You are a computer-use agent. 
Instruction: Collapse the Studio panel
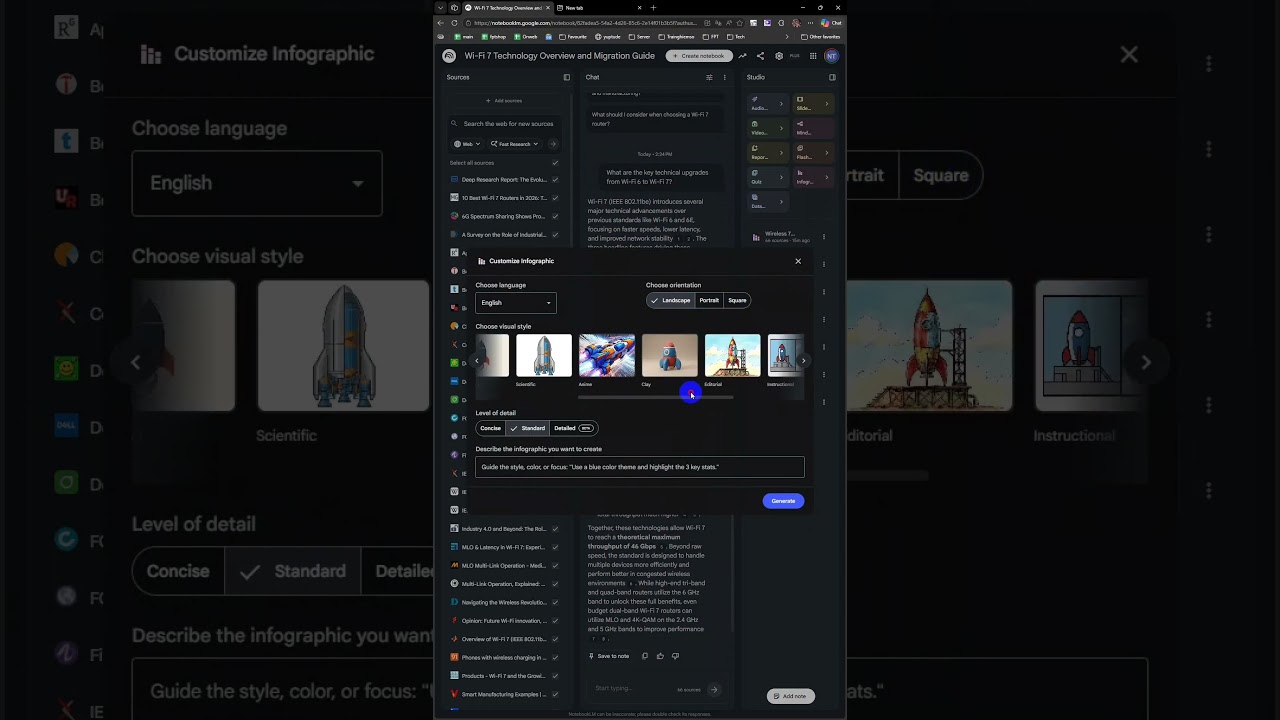(832, 77)
